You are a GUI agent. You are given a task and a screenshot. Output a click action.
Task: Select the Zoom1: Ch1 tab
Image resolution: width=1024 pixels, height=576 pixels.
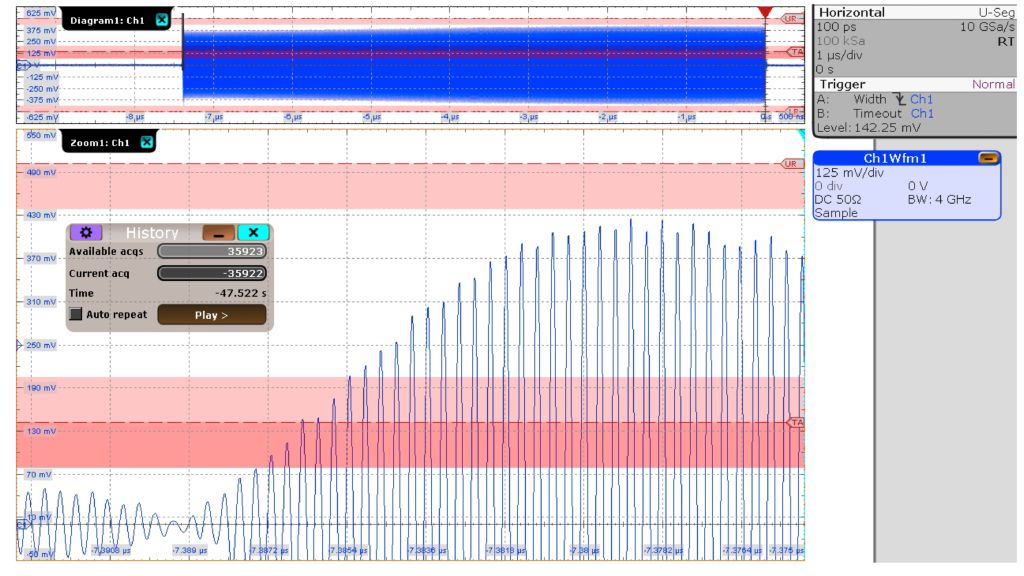pos(100,142)
